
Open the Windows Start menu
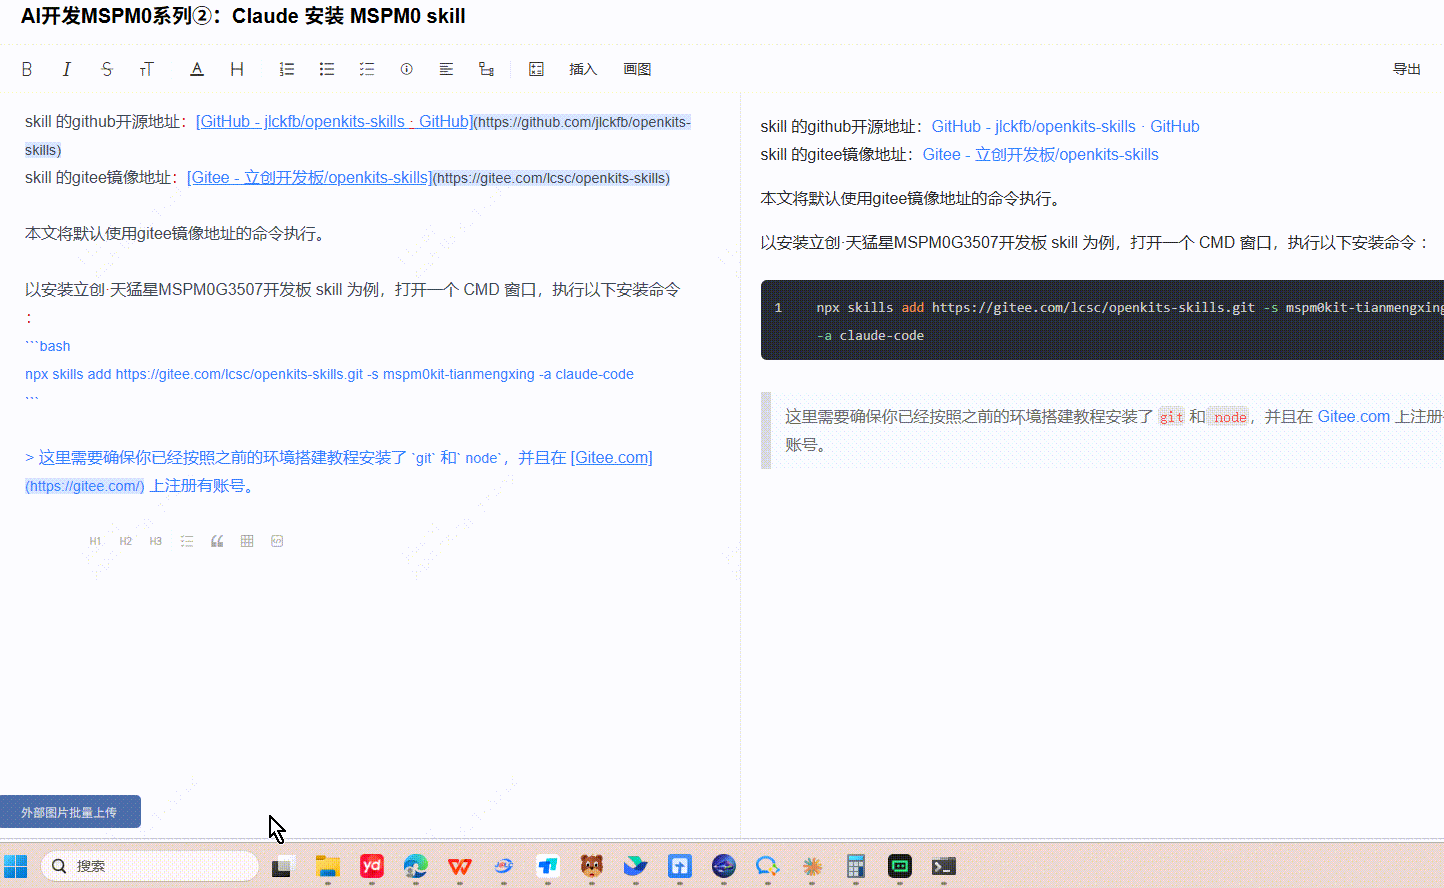pos(16,866)
